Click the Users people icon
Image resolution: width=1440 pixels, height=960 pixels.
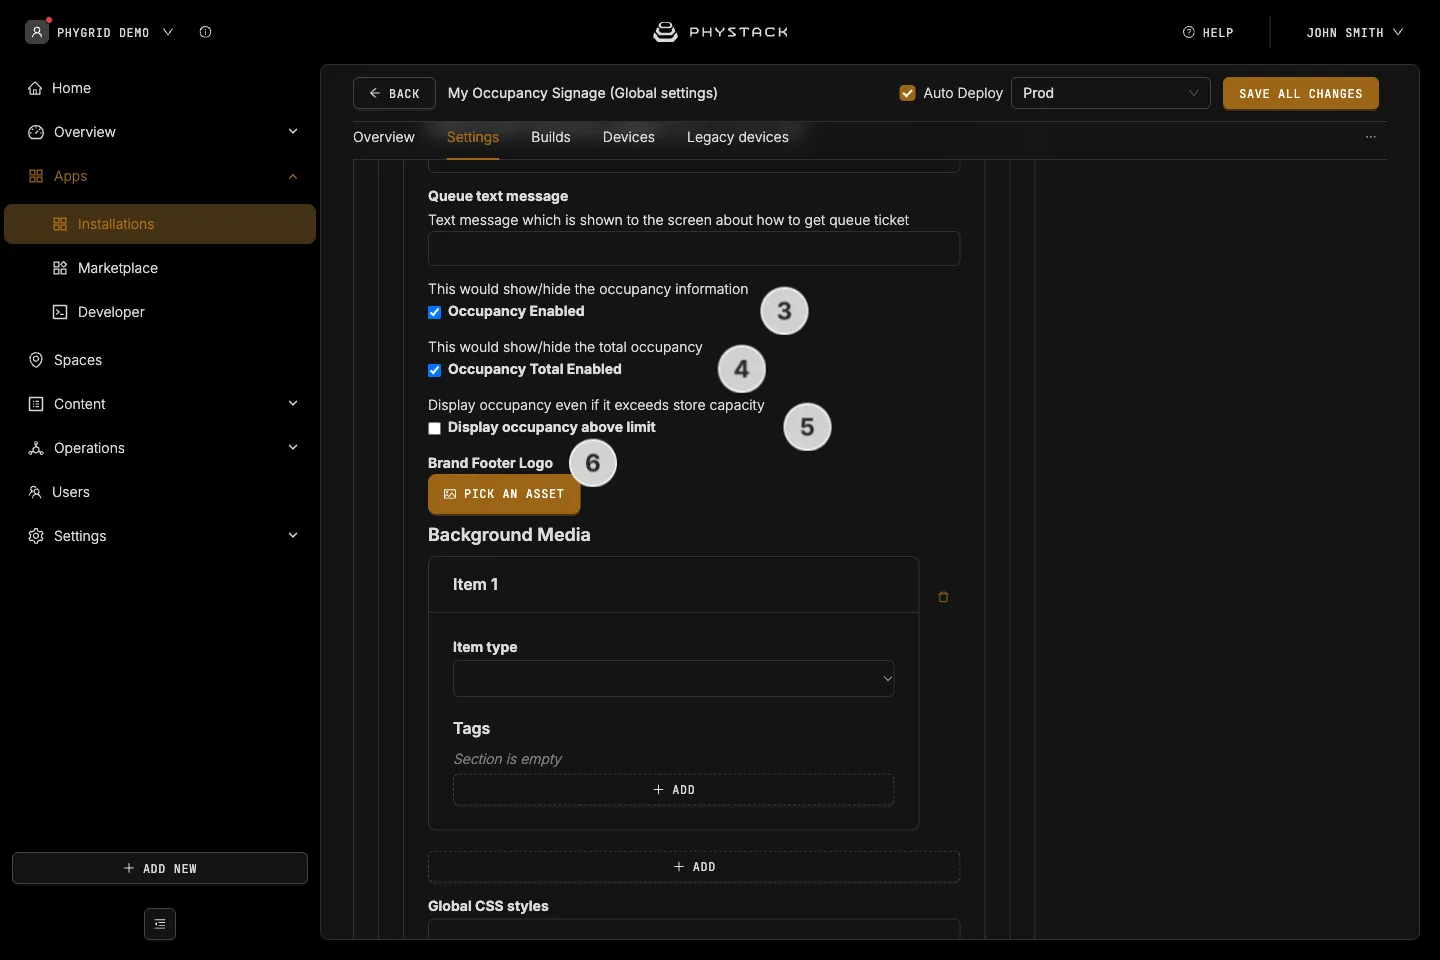(35, 492)
